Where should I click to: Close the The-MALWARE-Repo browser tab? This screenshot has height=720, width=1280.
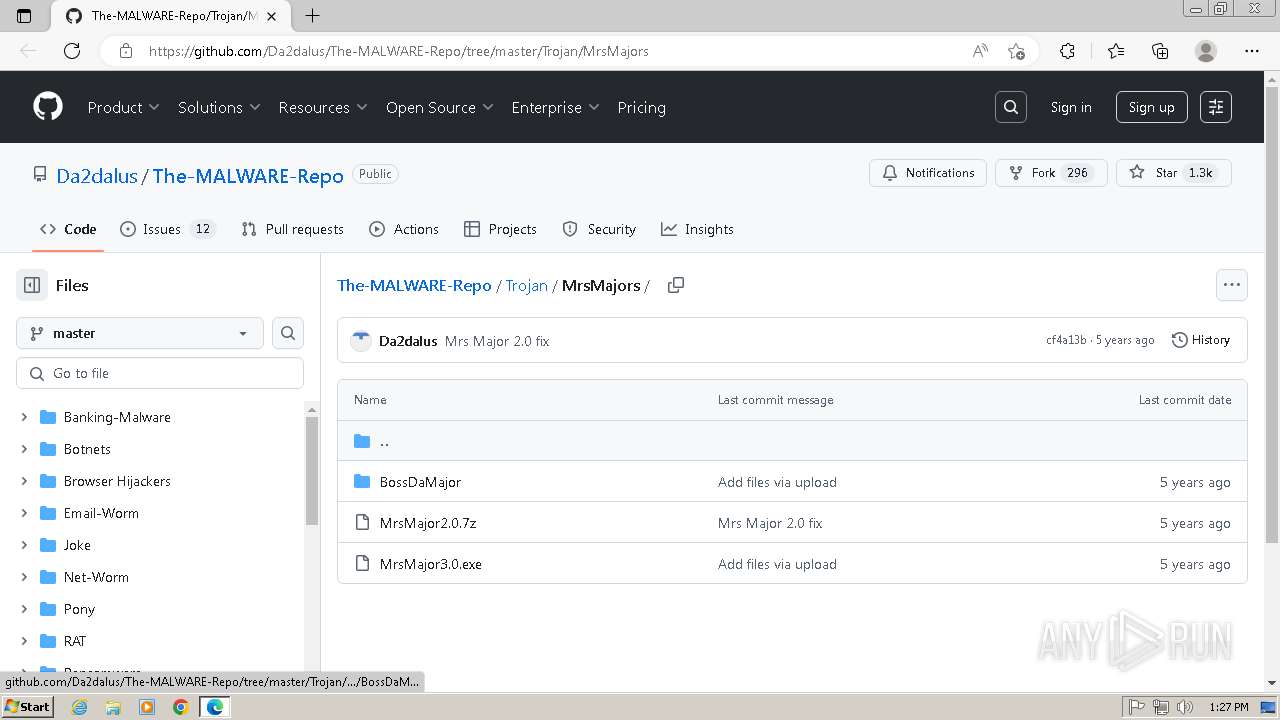272,16
